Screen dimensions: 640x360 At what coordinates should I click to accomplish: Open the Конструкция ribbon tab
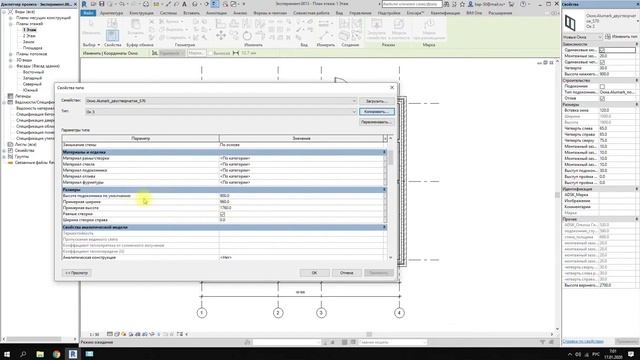(x=141, y=13)
